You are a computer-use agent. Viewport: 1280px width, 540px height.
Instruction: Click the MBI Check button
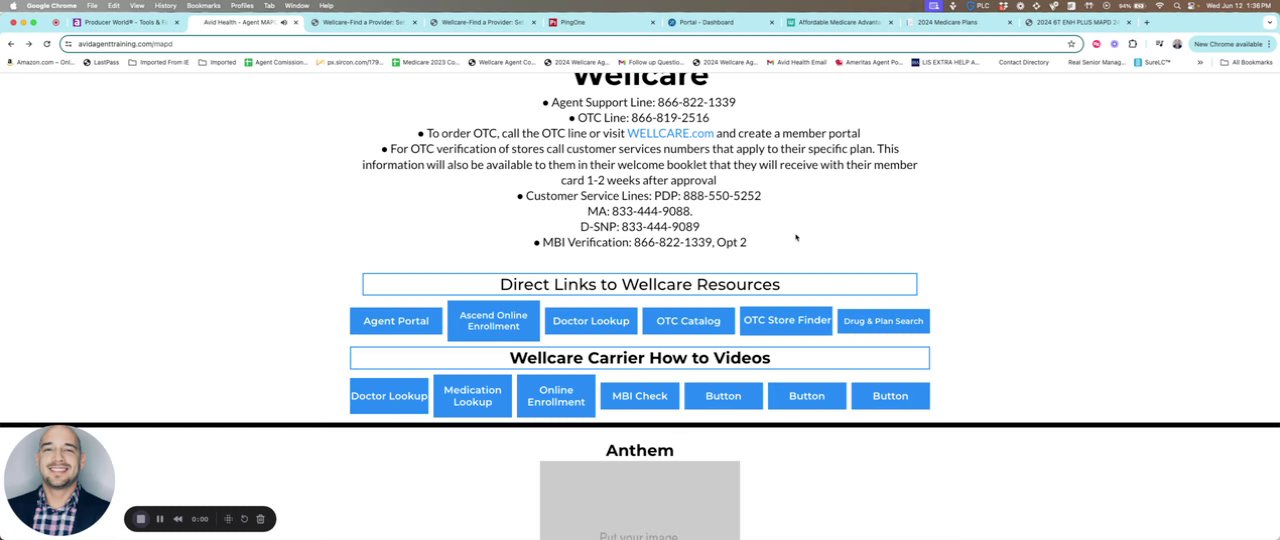point(640,396)
